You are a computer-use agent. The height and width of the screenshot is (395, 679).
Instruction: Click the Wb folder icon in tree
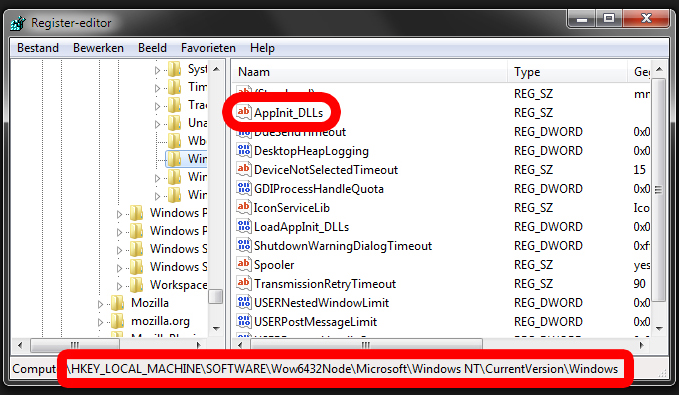coord(174,141)
